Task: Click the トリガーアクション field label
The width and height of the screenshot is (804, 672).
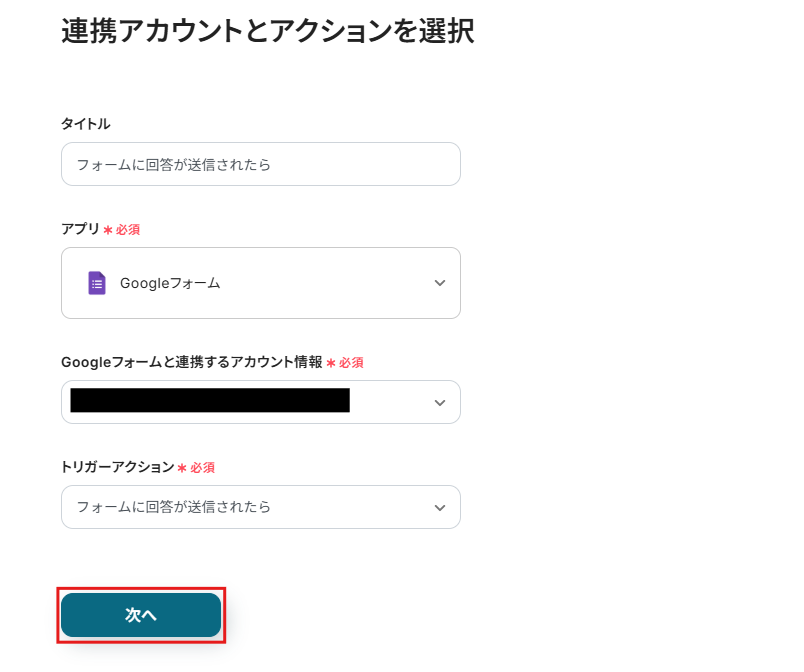Action: coord(117,467)
